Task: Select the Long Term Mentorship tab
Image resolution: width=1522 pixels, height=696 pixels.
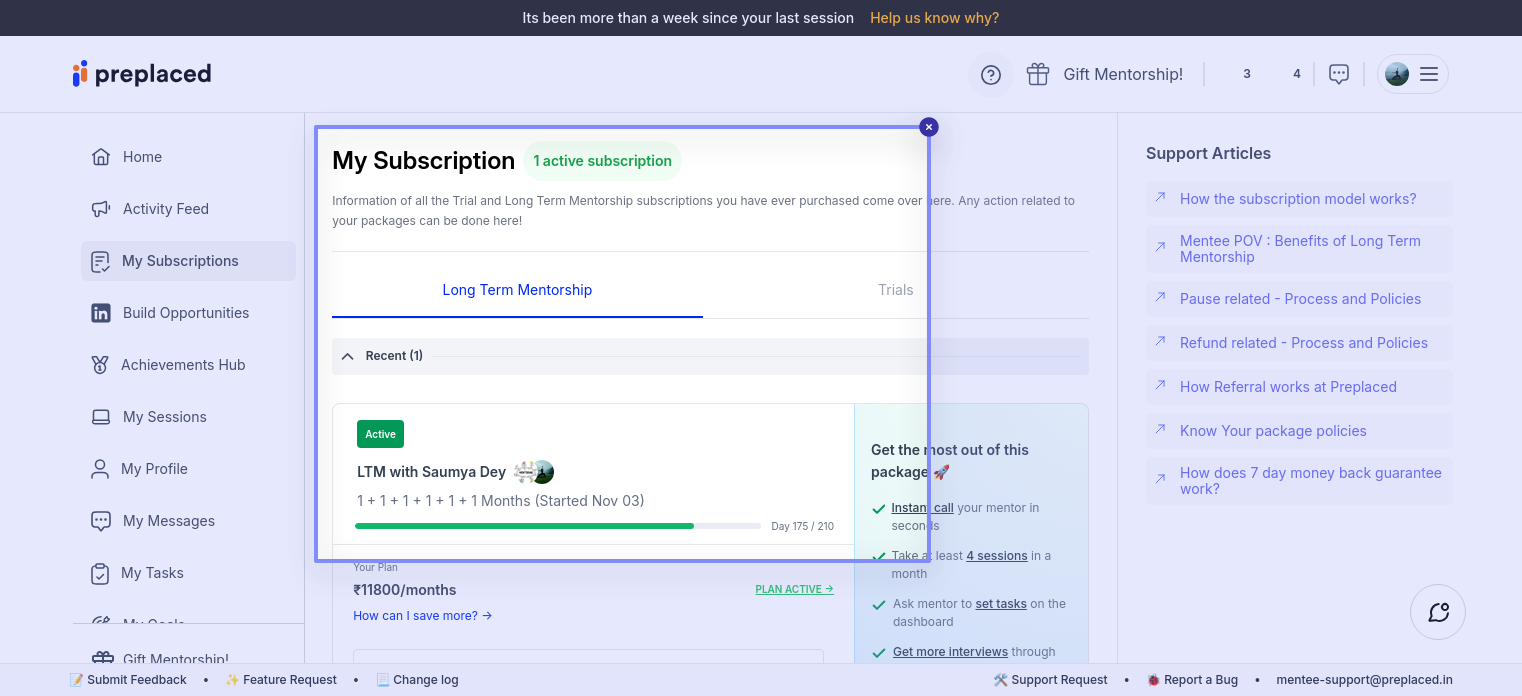Action: (x=517, y=290)
